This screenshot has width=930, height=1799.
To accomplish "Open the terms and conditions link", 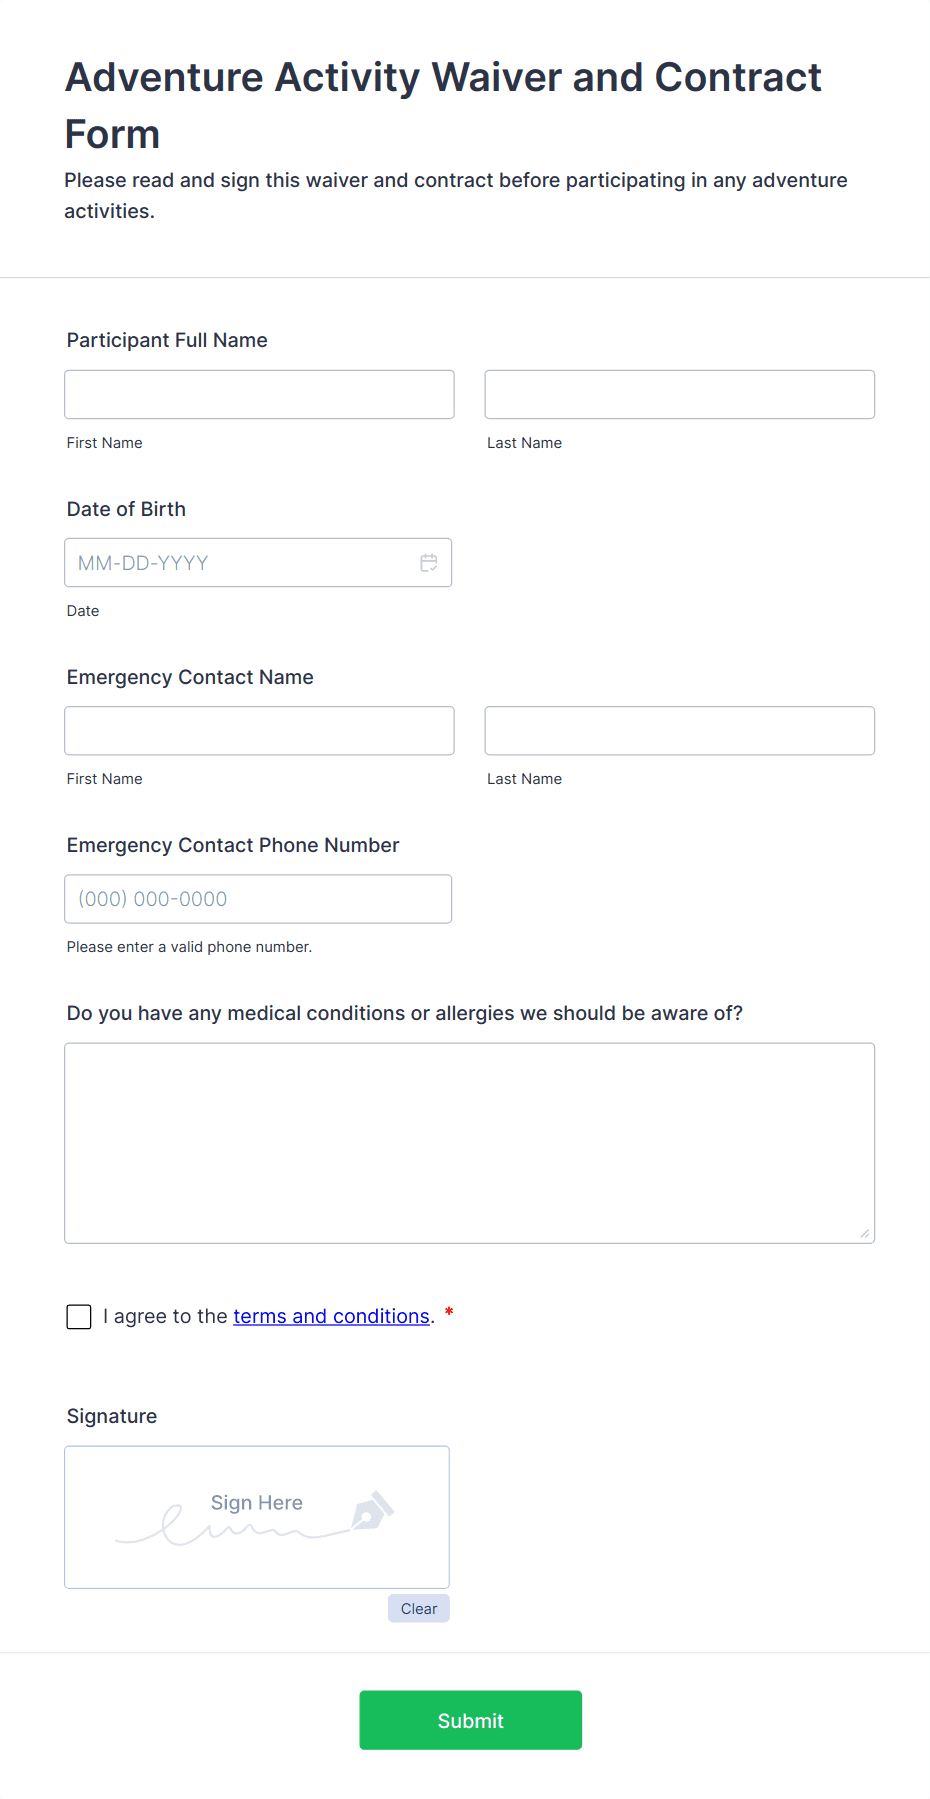I will point(331,1316).
